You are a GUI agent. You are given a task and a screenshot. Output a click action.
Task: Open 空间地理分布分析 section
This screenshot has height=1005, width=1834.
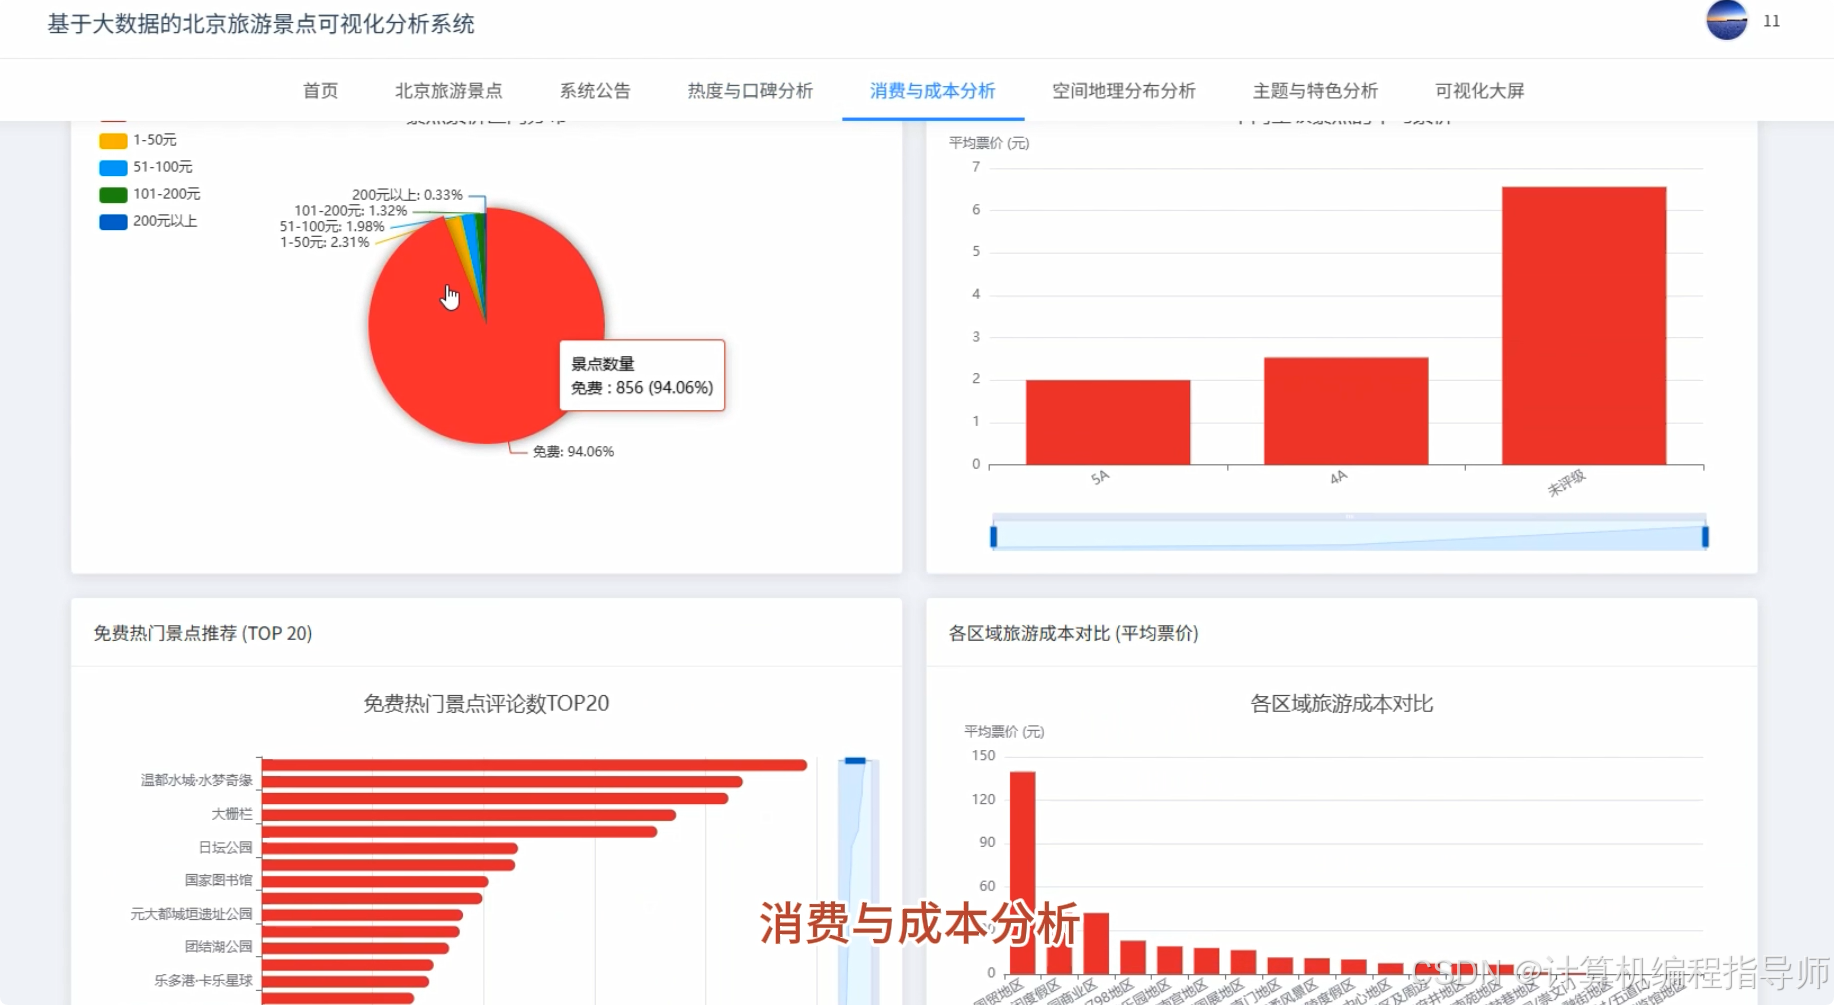pos(1124,90)
